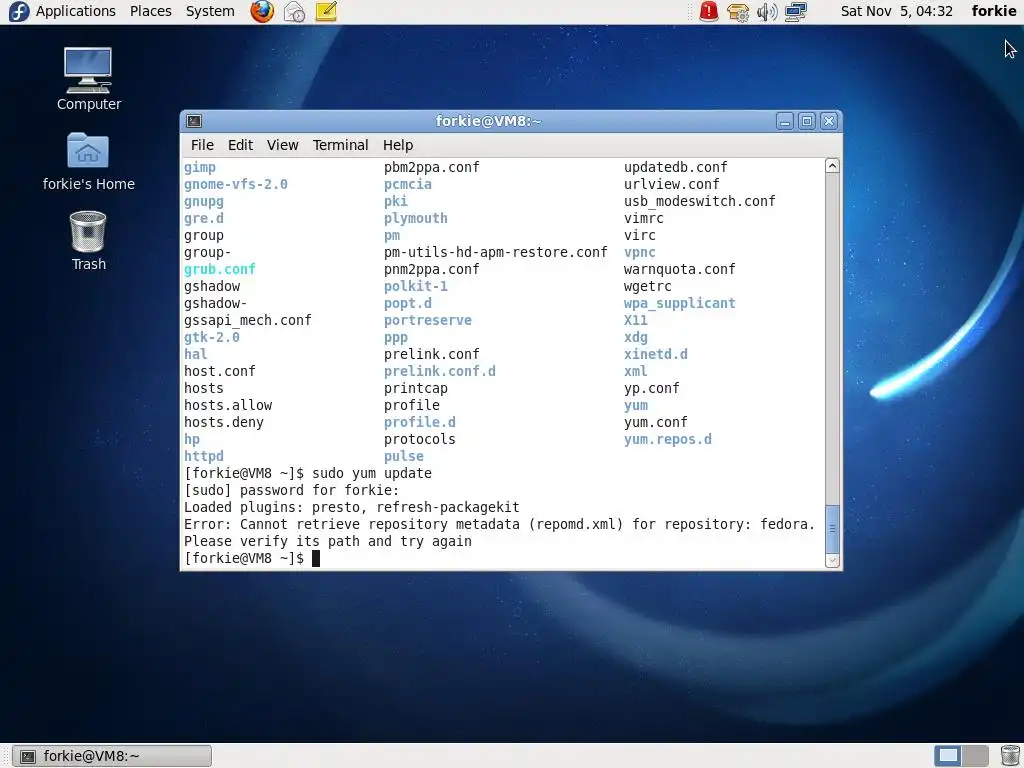This screenshot has height=768, width=1024.
Task: Select the forkie's Home folder icon
Action: pyautogui.click(x=88, y=162)
